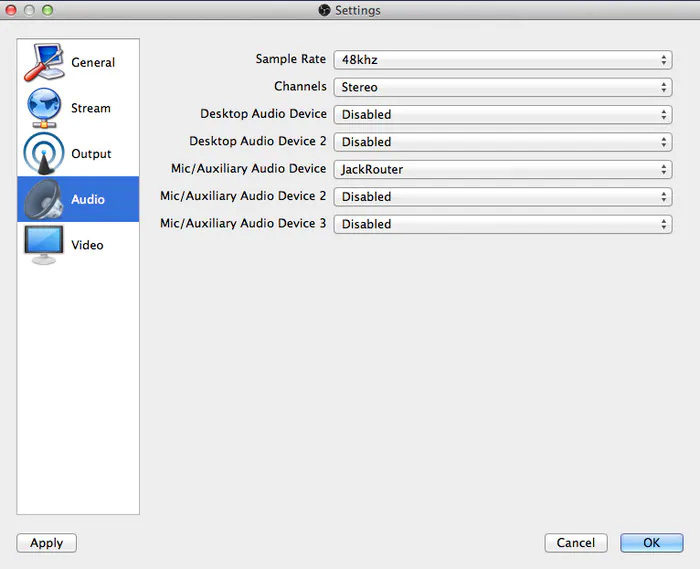
Task: Click the green zoom window button
Action: pos(47,10)
